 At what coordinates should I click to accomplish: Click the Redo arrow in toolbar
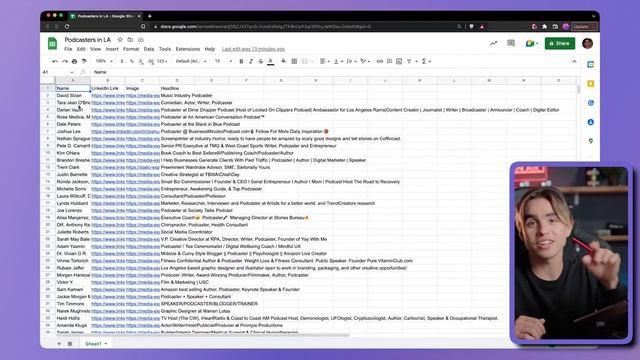click(x=65, y=61)
